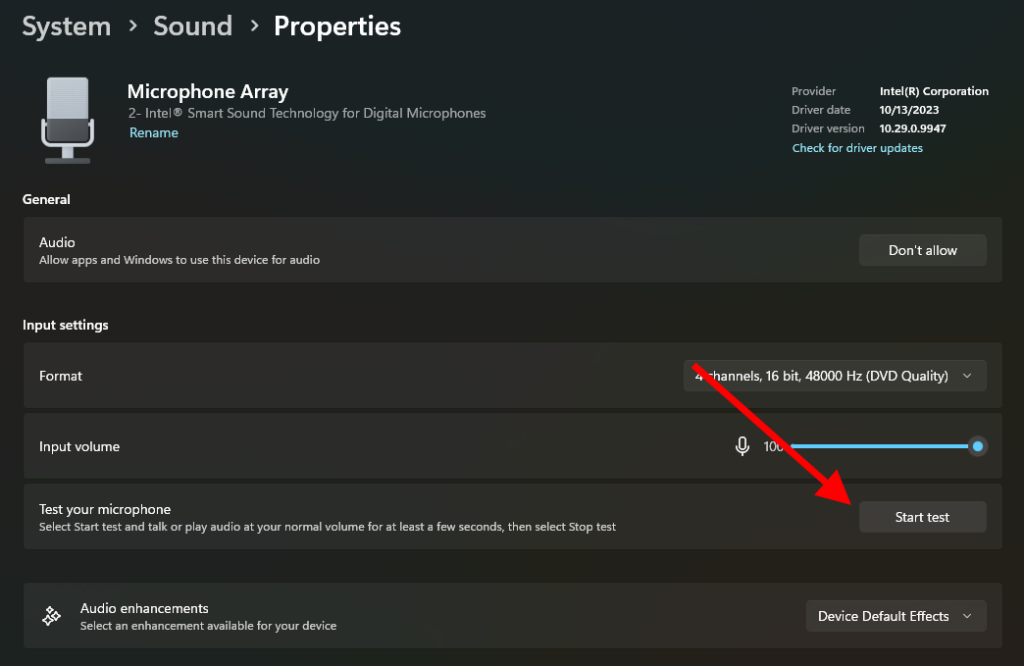Click the Audio enhancements sparkle icon
Viewport: 1024px width, 666px height.
point(52,616)
